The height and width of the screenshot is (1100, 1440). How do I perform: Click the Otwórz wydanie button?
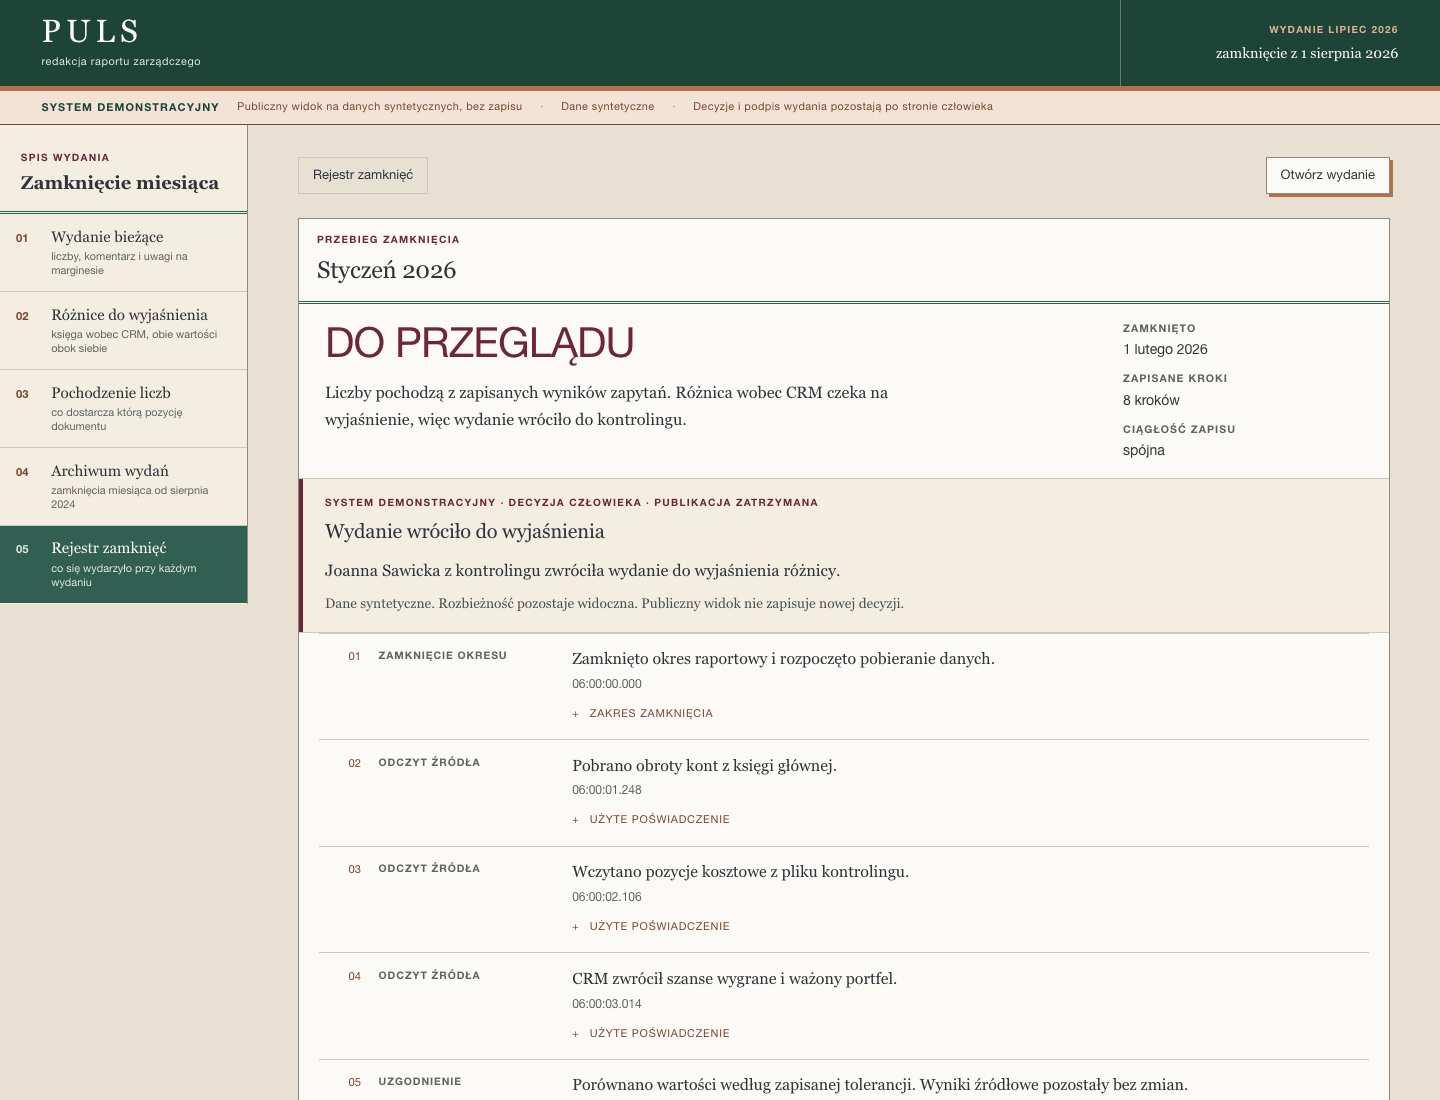[x=1328, y=175]
